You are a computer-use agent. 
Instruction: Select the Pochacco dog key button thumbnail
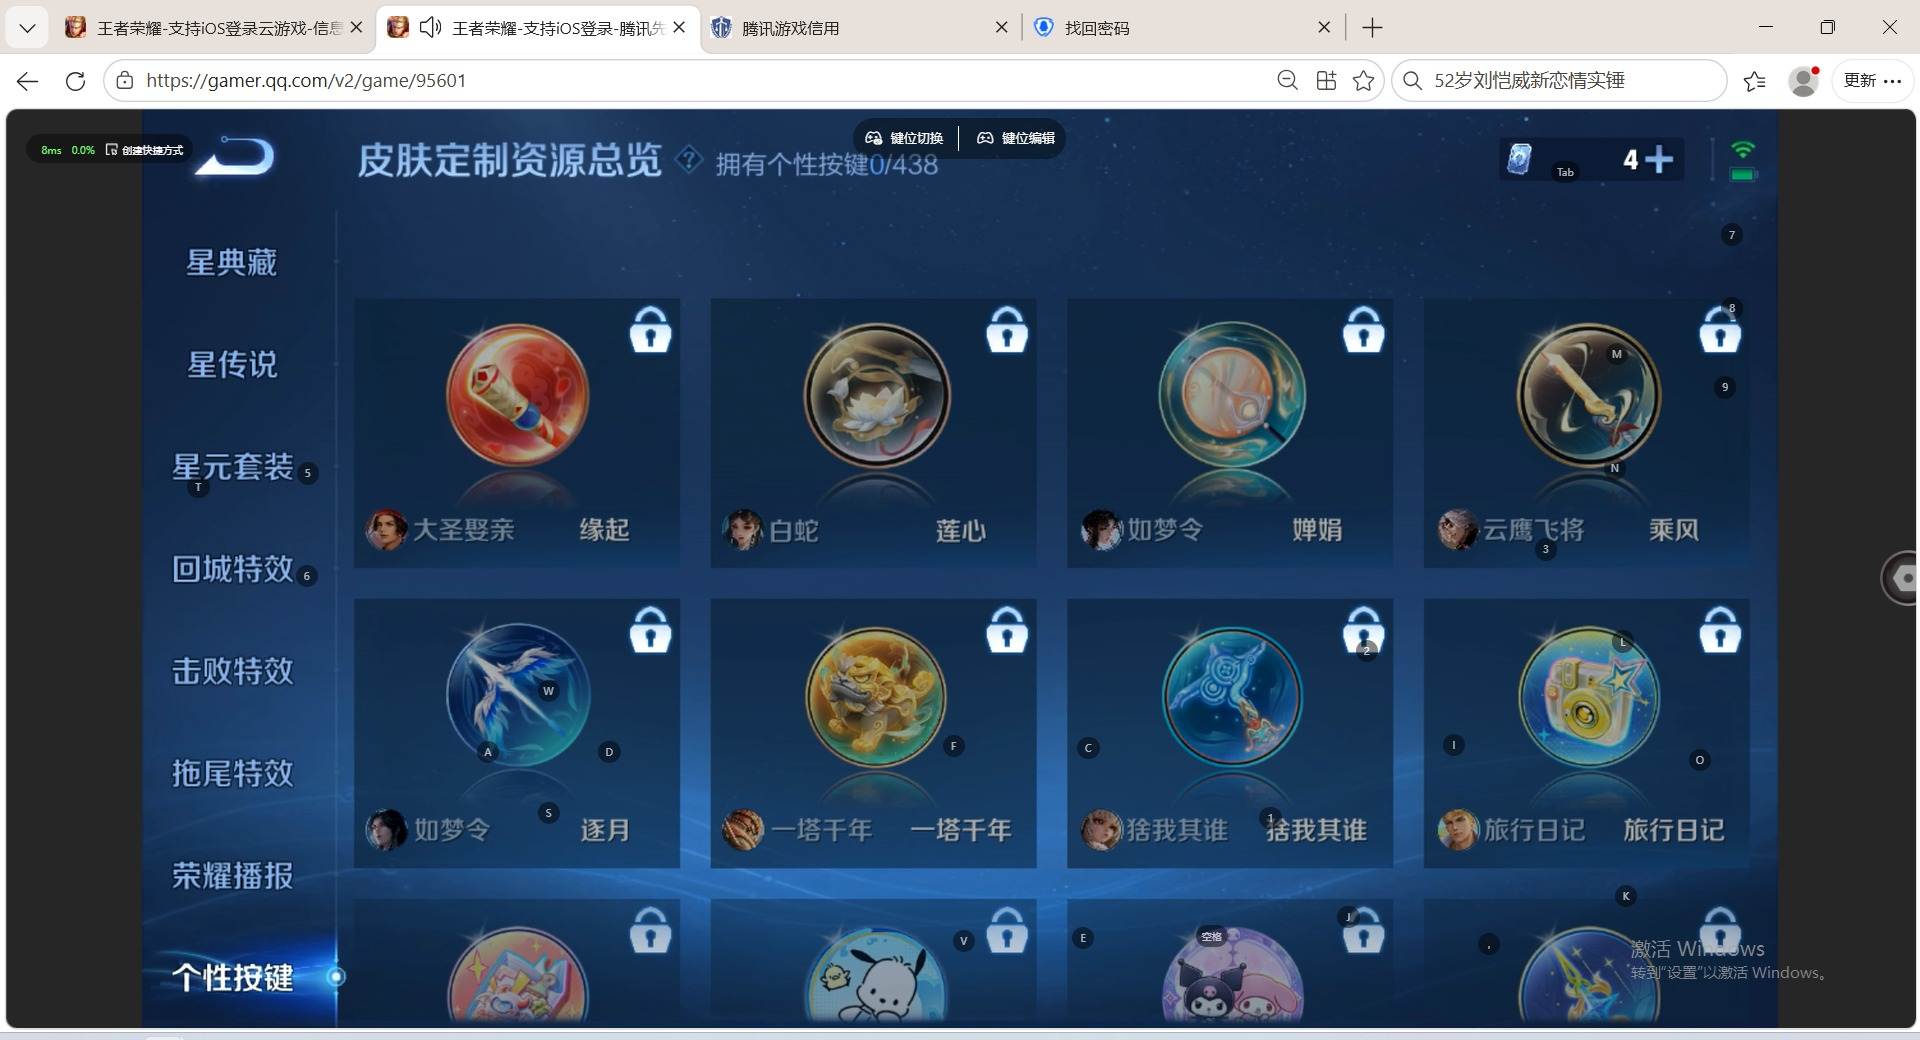(876, 976)
